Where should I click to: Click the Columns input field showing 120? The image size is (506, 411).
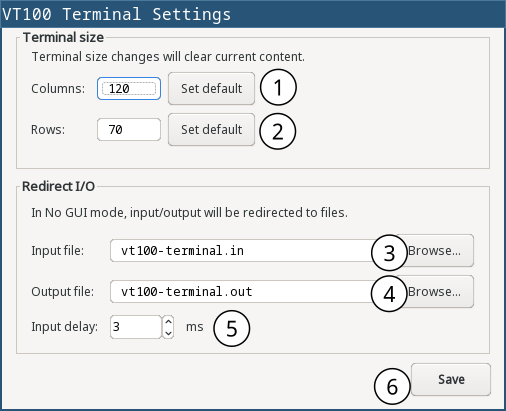[129, 89]
